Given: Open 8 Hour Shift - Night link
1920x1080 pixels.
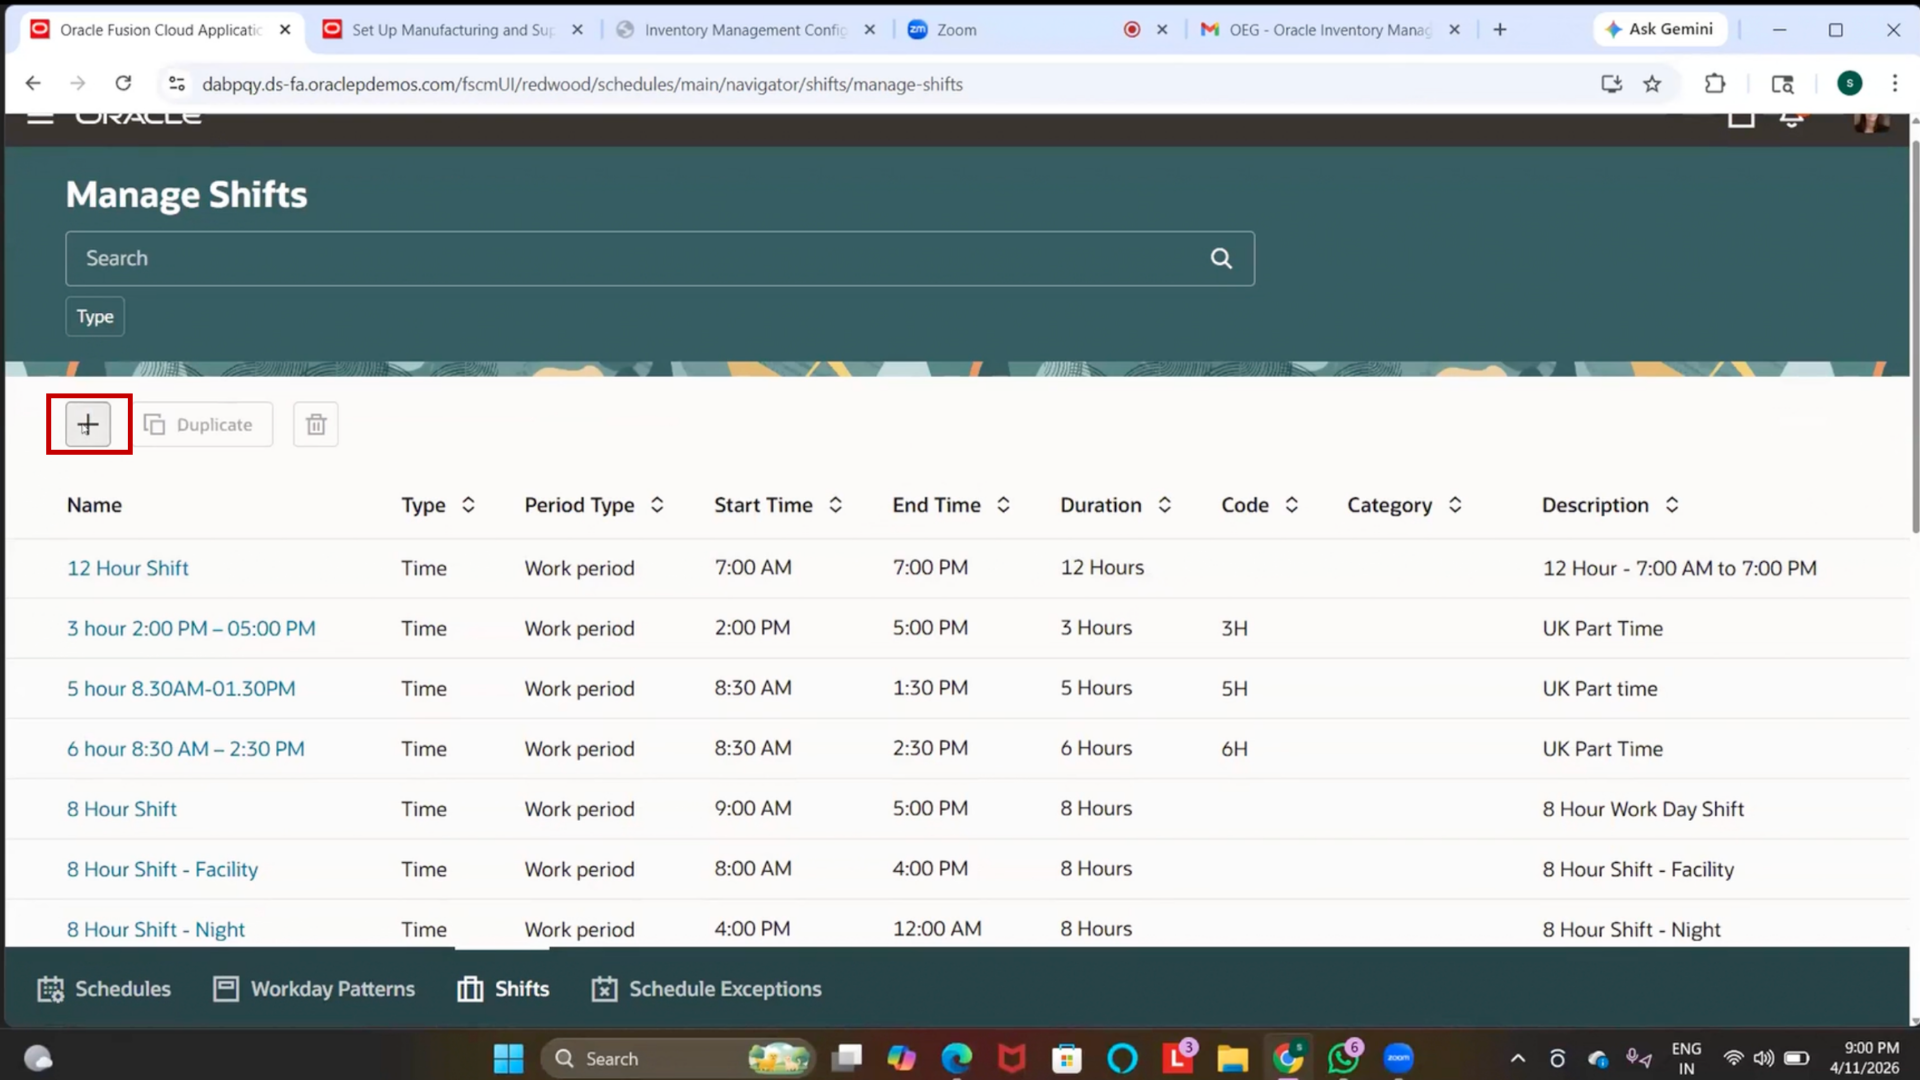Looking at the screenshot, I should (155, 929).
